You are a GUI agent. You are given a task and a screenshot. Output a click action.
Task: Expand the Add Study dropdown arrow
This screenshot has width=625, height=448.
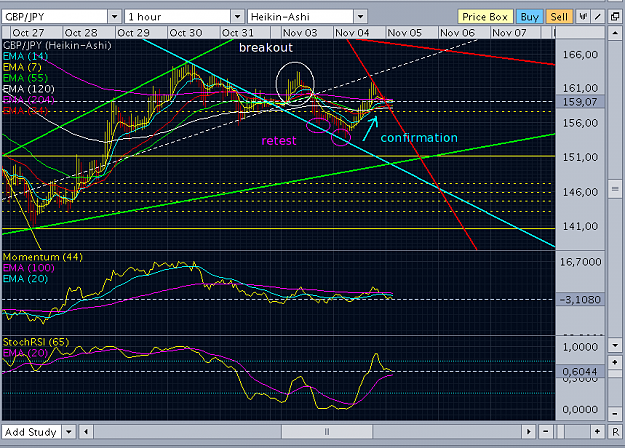click(x=69, y=432)
